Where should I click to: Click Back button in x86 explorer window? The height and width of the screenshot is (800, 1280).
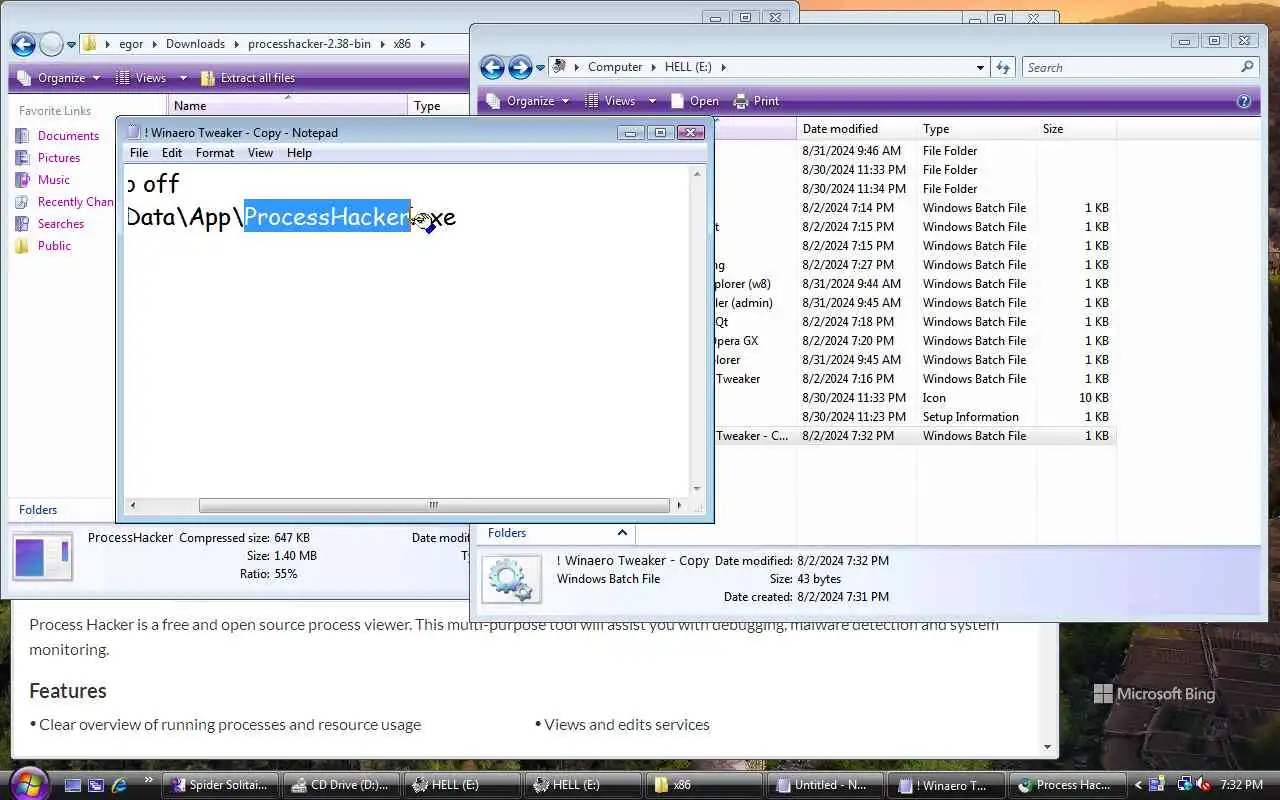click(x=23, y=44)
